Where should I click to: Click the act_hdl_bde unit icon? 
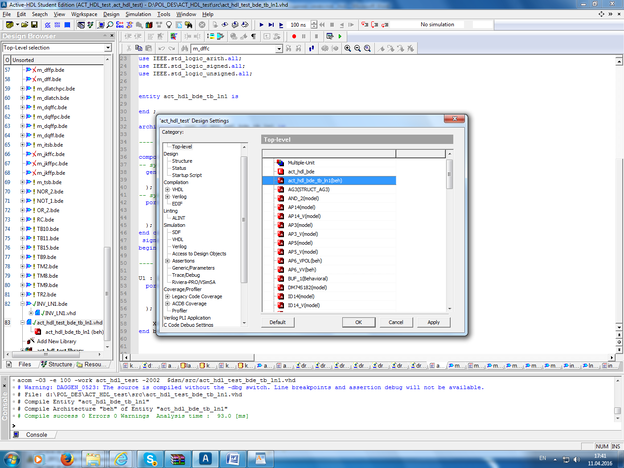tap(280, 171)
